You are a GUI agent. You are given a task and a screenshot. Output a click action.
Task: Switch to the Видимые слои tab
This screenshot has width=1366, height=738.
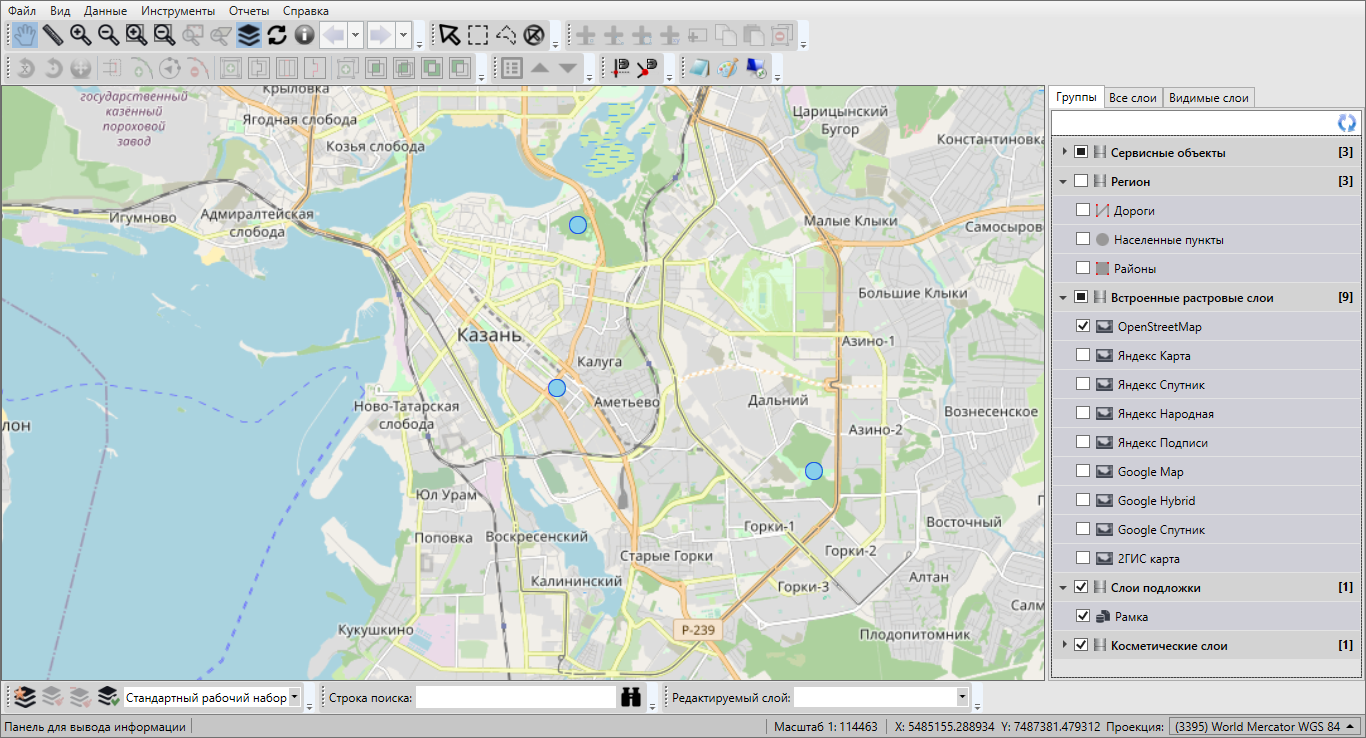pyautogui.click(x=1208, y=98)
